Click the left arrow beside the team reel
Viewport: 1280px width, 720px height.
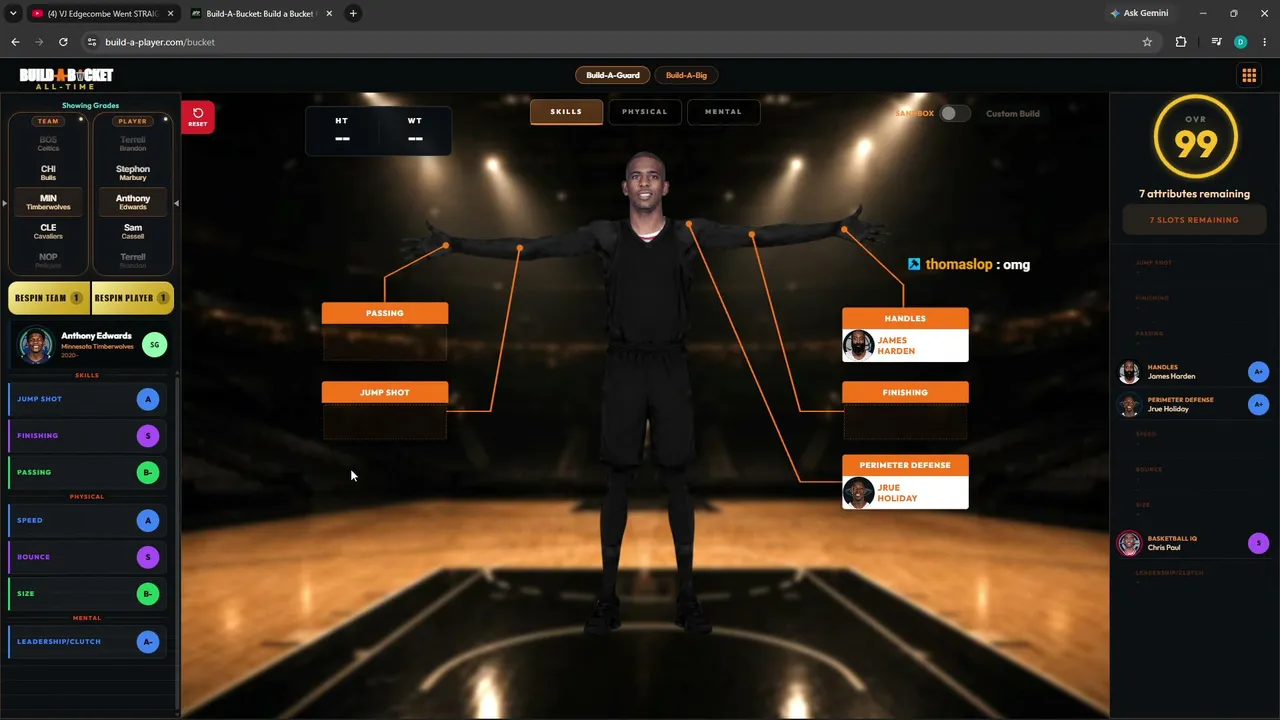tap(4, 203)
